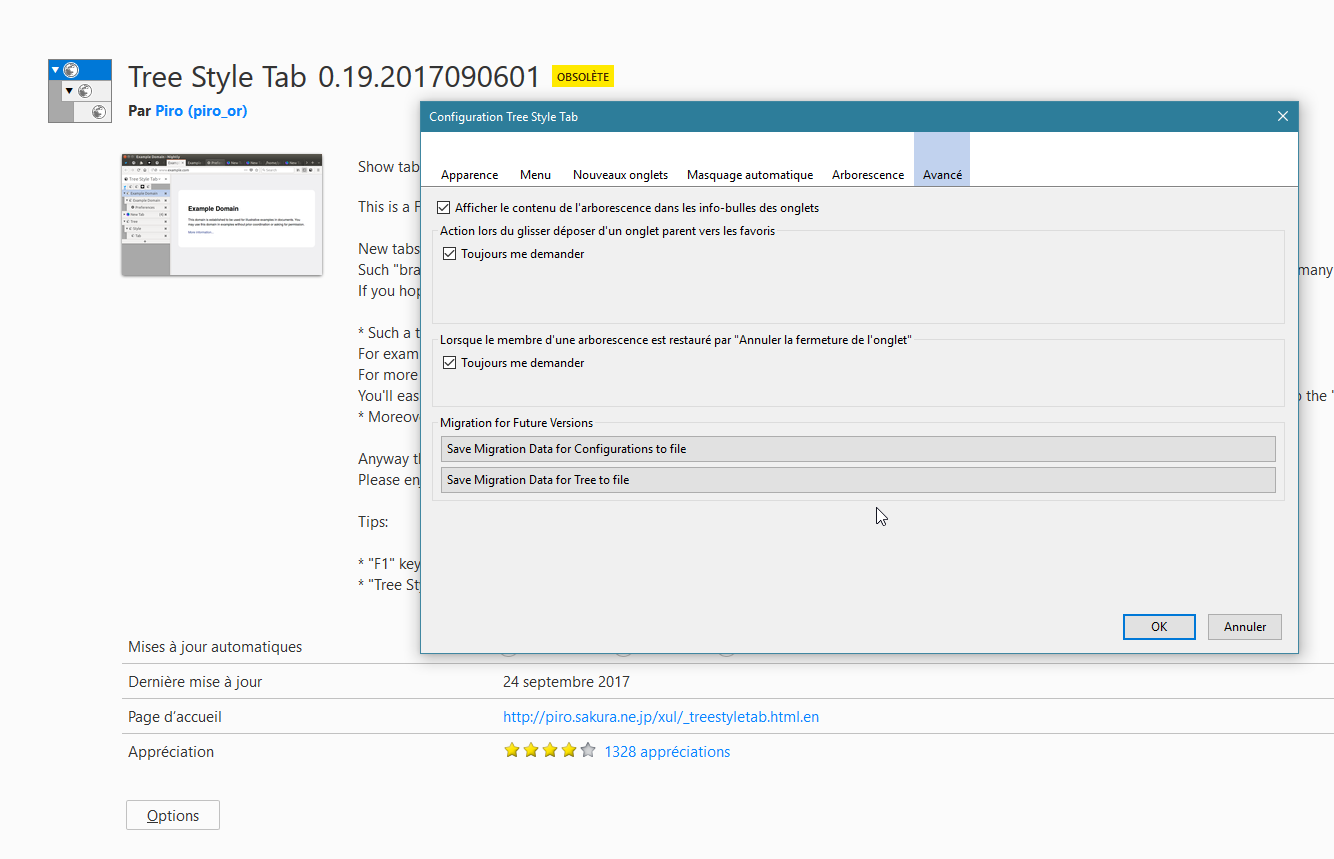Image resolution: width=1334 pixels, height=859 pixels.
Task: Click the Dernière mise à jour label
Action: [195, 682]
